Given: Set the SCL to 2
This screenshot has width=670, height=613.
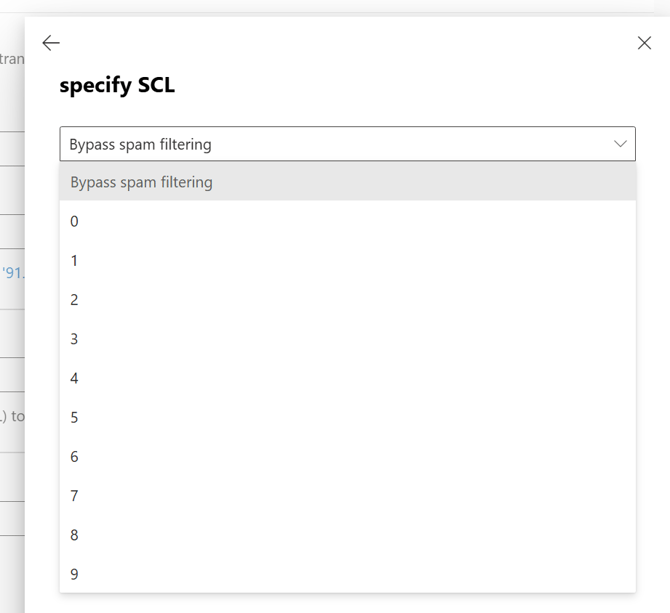Looking at the screenshot, I should (x=74, y=300).
